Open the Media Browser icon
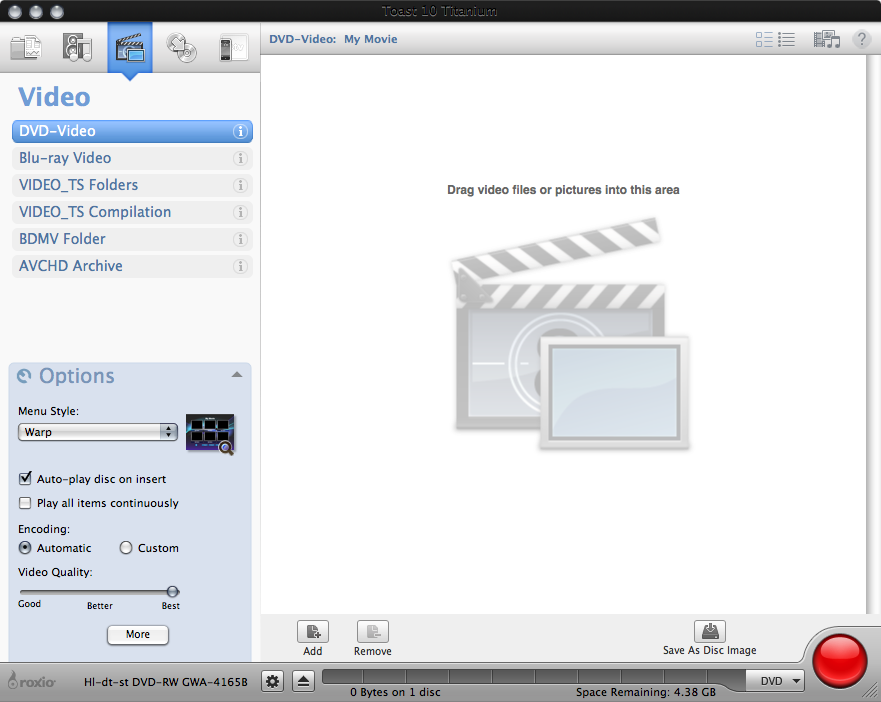Screen dimensions: 881x702 [x=826, y=39]
